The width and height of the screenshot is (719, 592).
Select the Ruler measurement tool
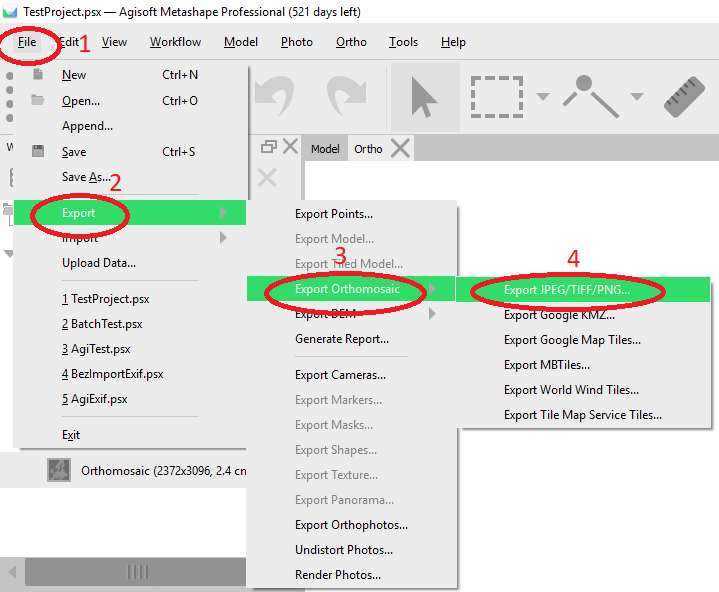coord(684,97)
